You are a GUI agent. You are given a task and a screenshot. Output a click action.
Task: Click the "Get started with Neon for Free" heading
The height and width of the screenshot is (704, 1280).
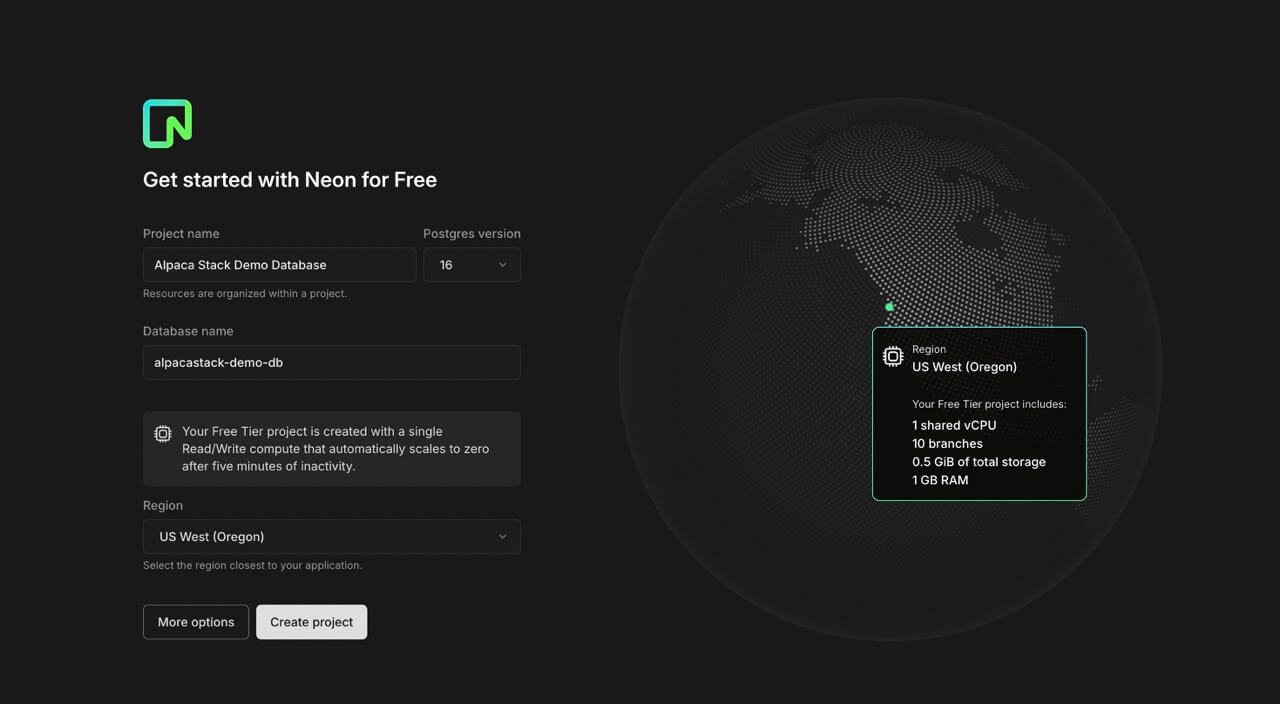290,180
